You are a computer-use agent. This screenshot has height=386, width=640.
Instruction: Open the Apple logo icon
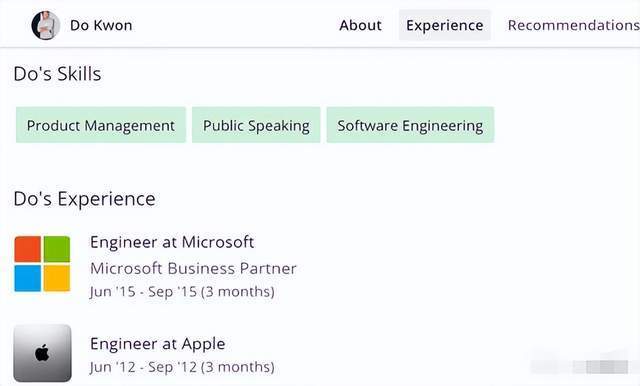(x=42, y=353)
